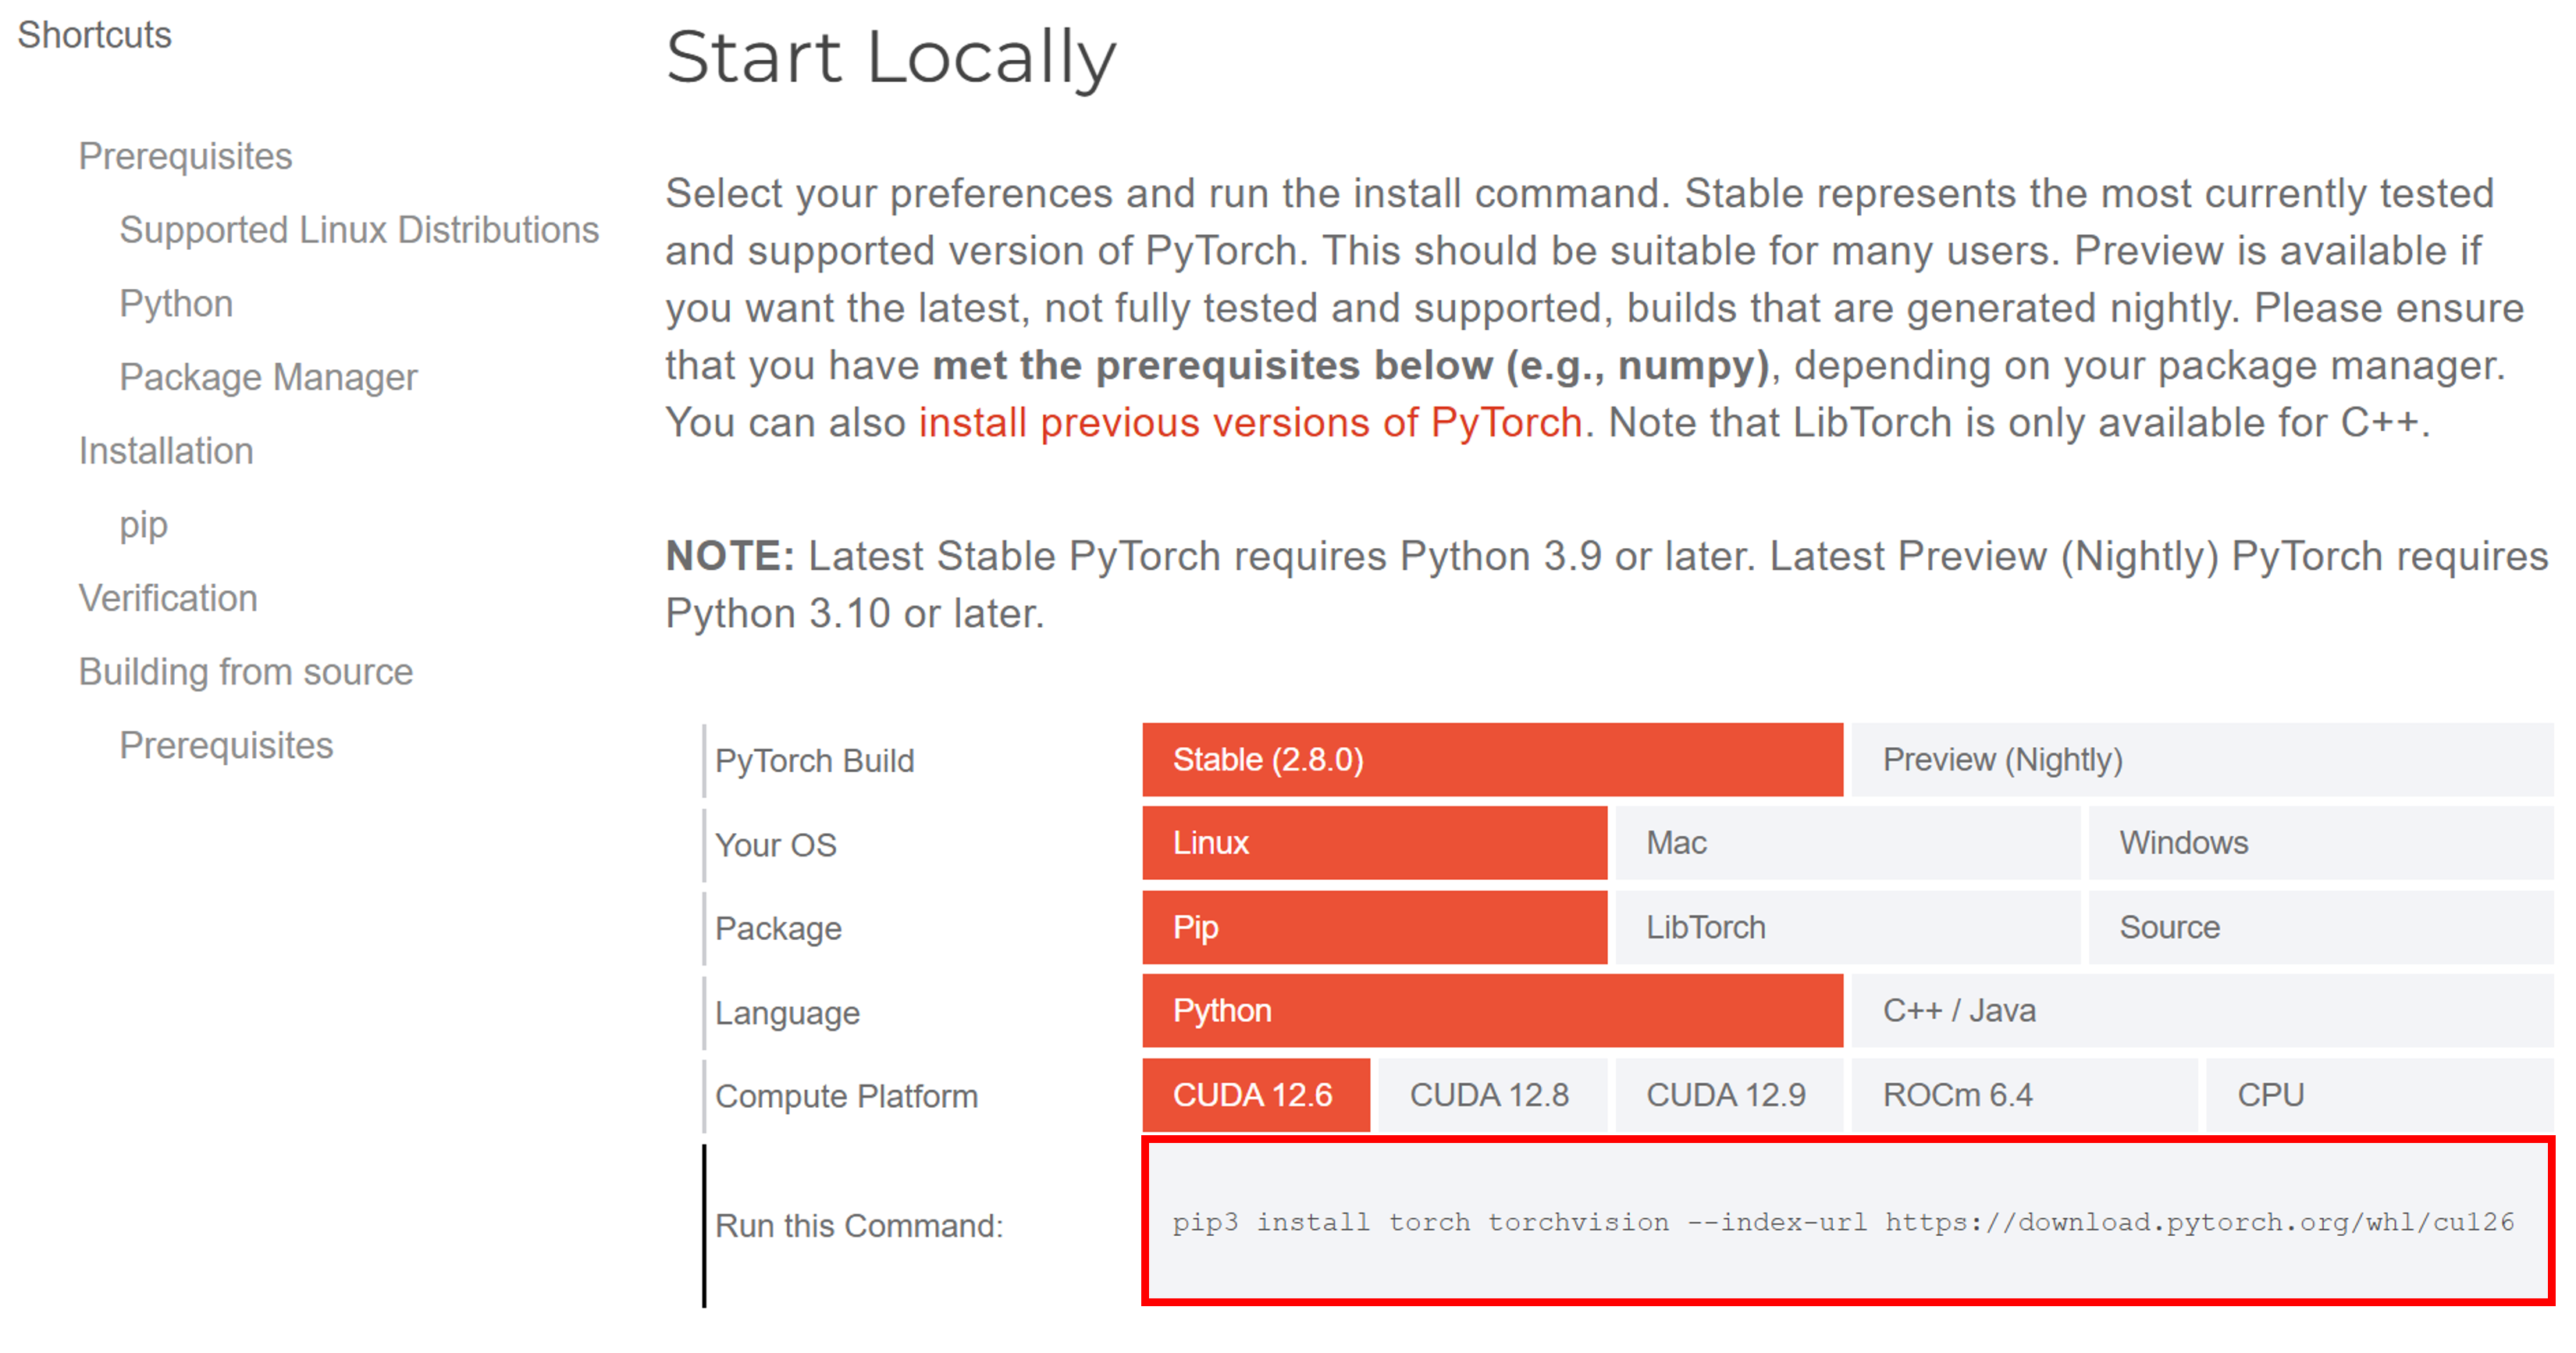Select Preview (Nightly) build option
The height and width of the screenshot is (1353, 2576).
click(x=2200, y=760)
